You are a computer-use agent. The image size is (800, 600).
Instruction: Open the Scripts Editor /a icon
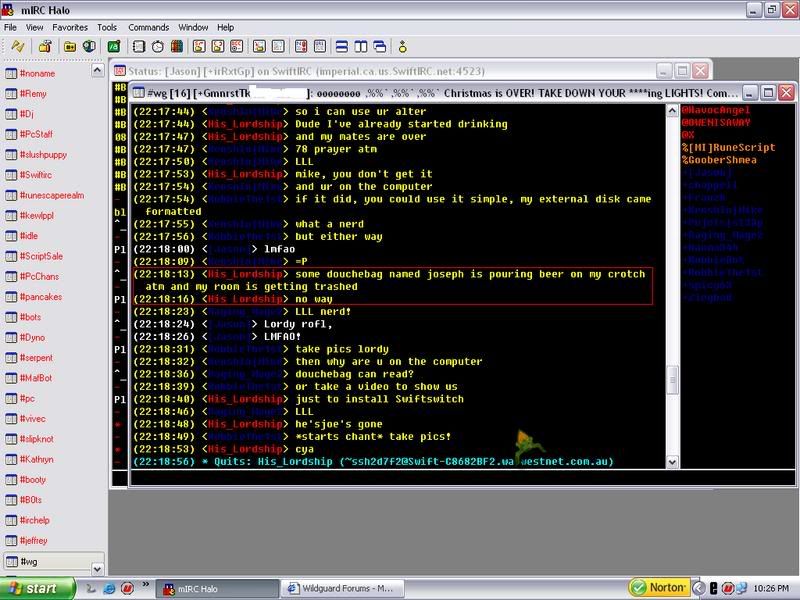pyautogui.click(x=114, y=46)
